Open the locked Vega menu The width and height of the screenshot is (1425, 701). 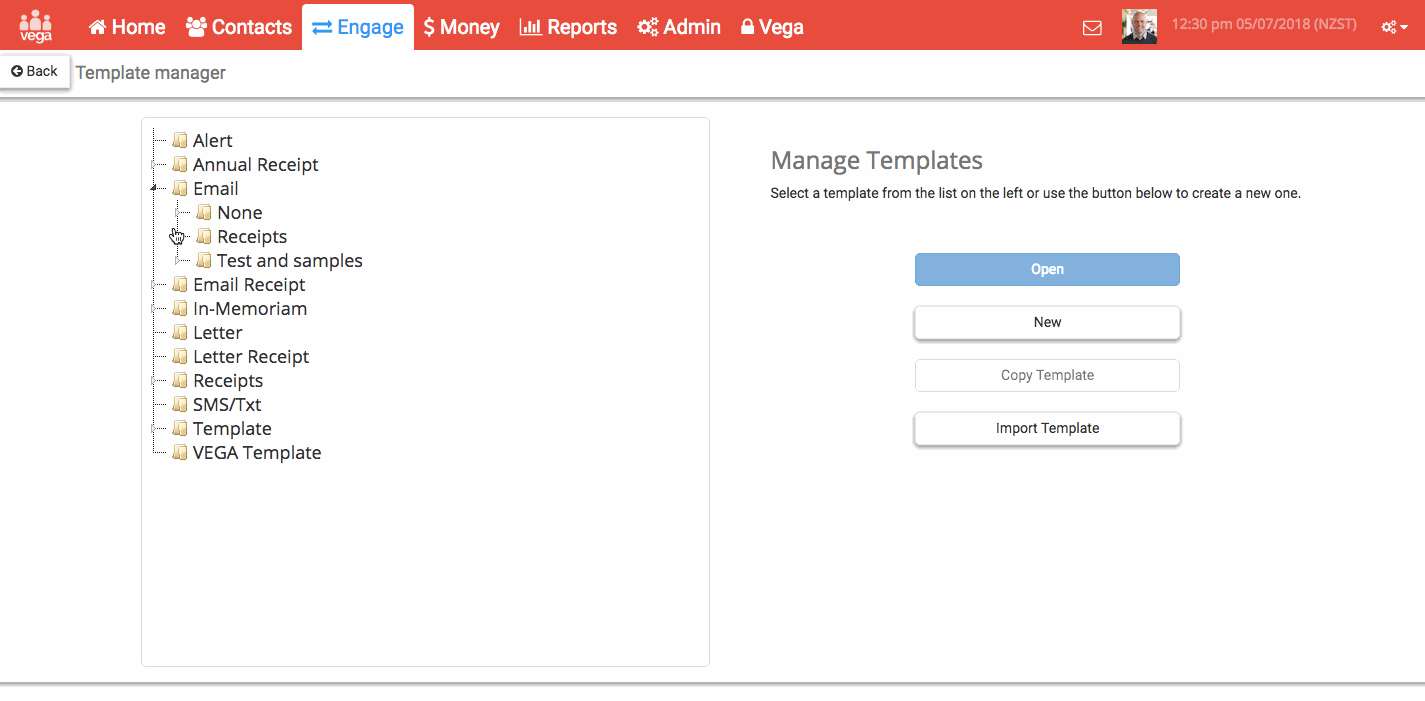[x=772, y=27]
